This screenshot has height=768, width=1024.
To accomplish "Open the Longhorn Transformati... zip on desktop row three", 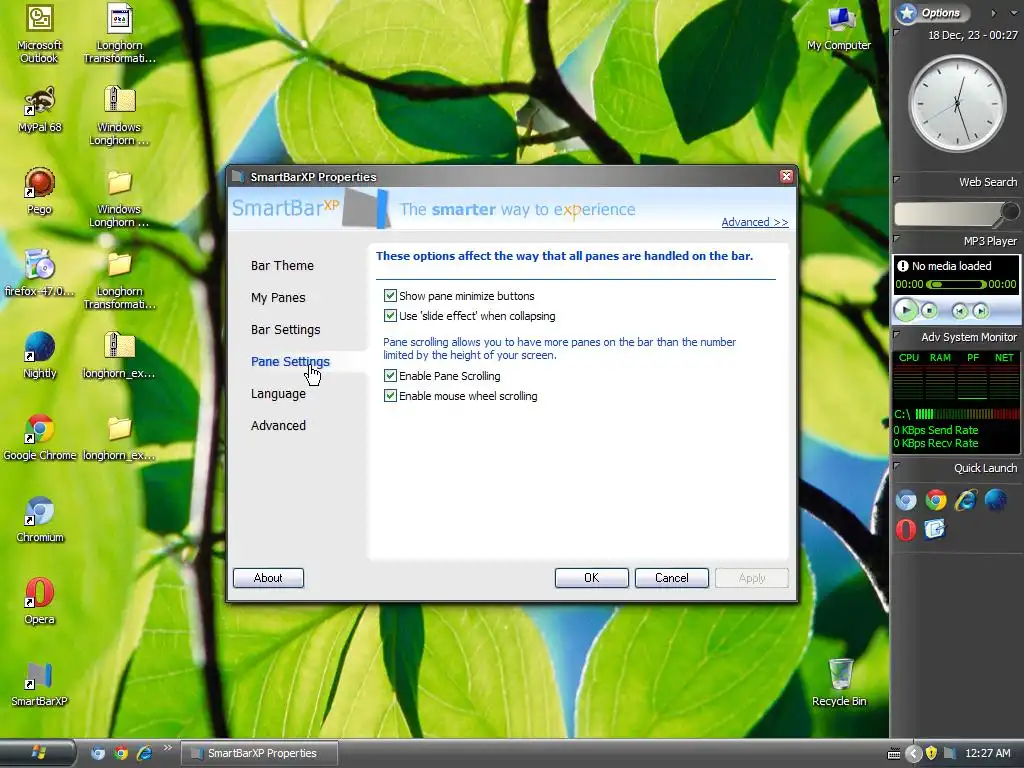I will 120,280.
